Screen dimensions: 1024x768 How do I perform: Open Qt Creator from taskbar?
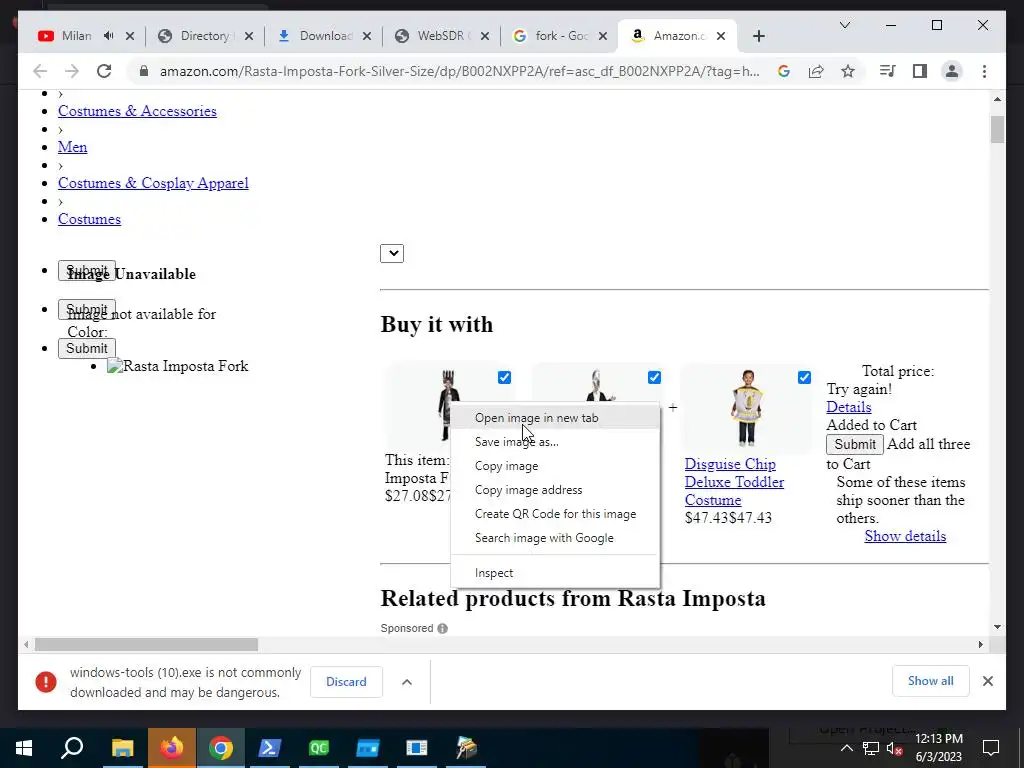[x=319, y=748]
